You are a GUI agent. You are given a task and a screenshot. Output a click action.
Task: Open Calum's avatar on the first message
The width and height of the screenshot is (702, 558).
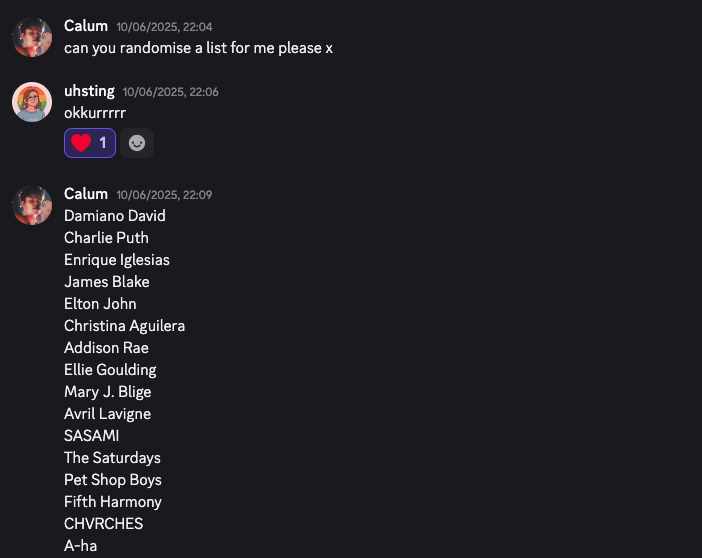click(x=32, y=37)
